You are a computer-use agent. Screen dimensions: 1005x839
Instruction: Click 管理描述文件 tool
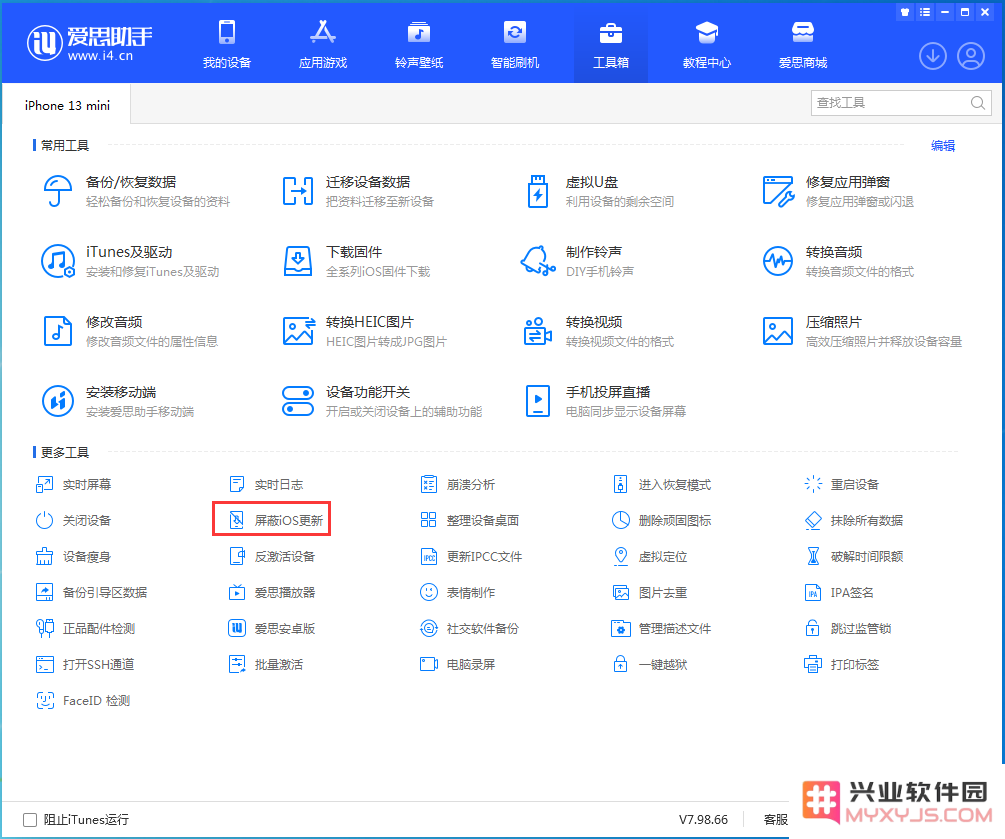[x=662, y=628]
